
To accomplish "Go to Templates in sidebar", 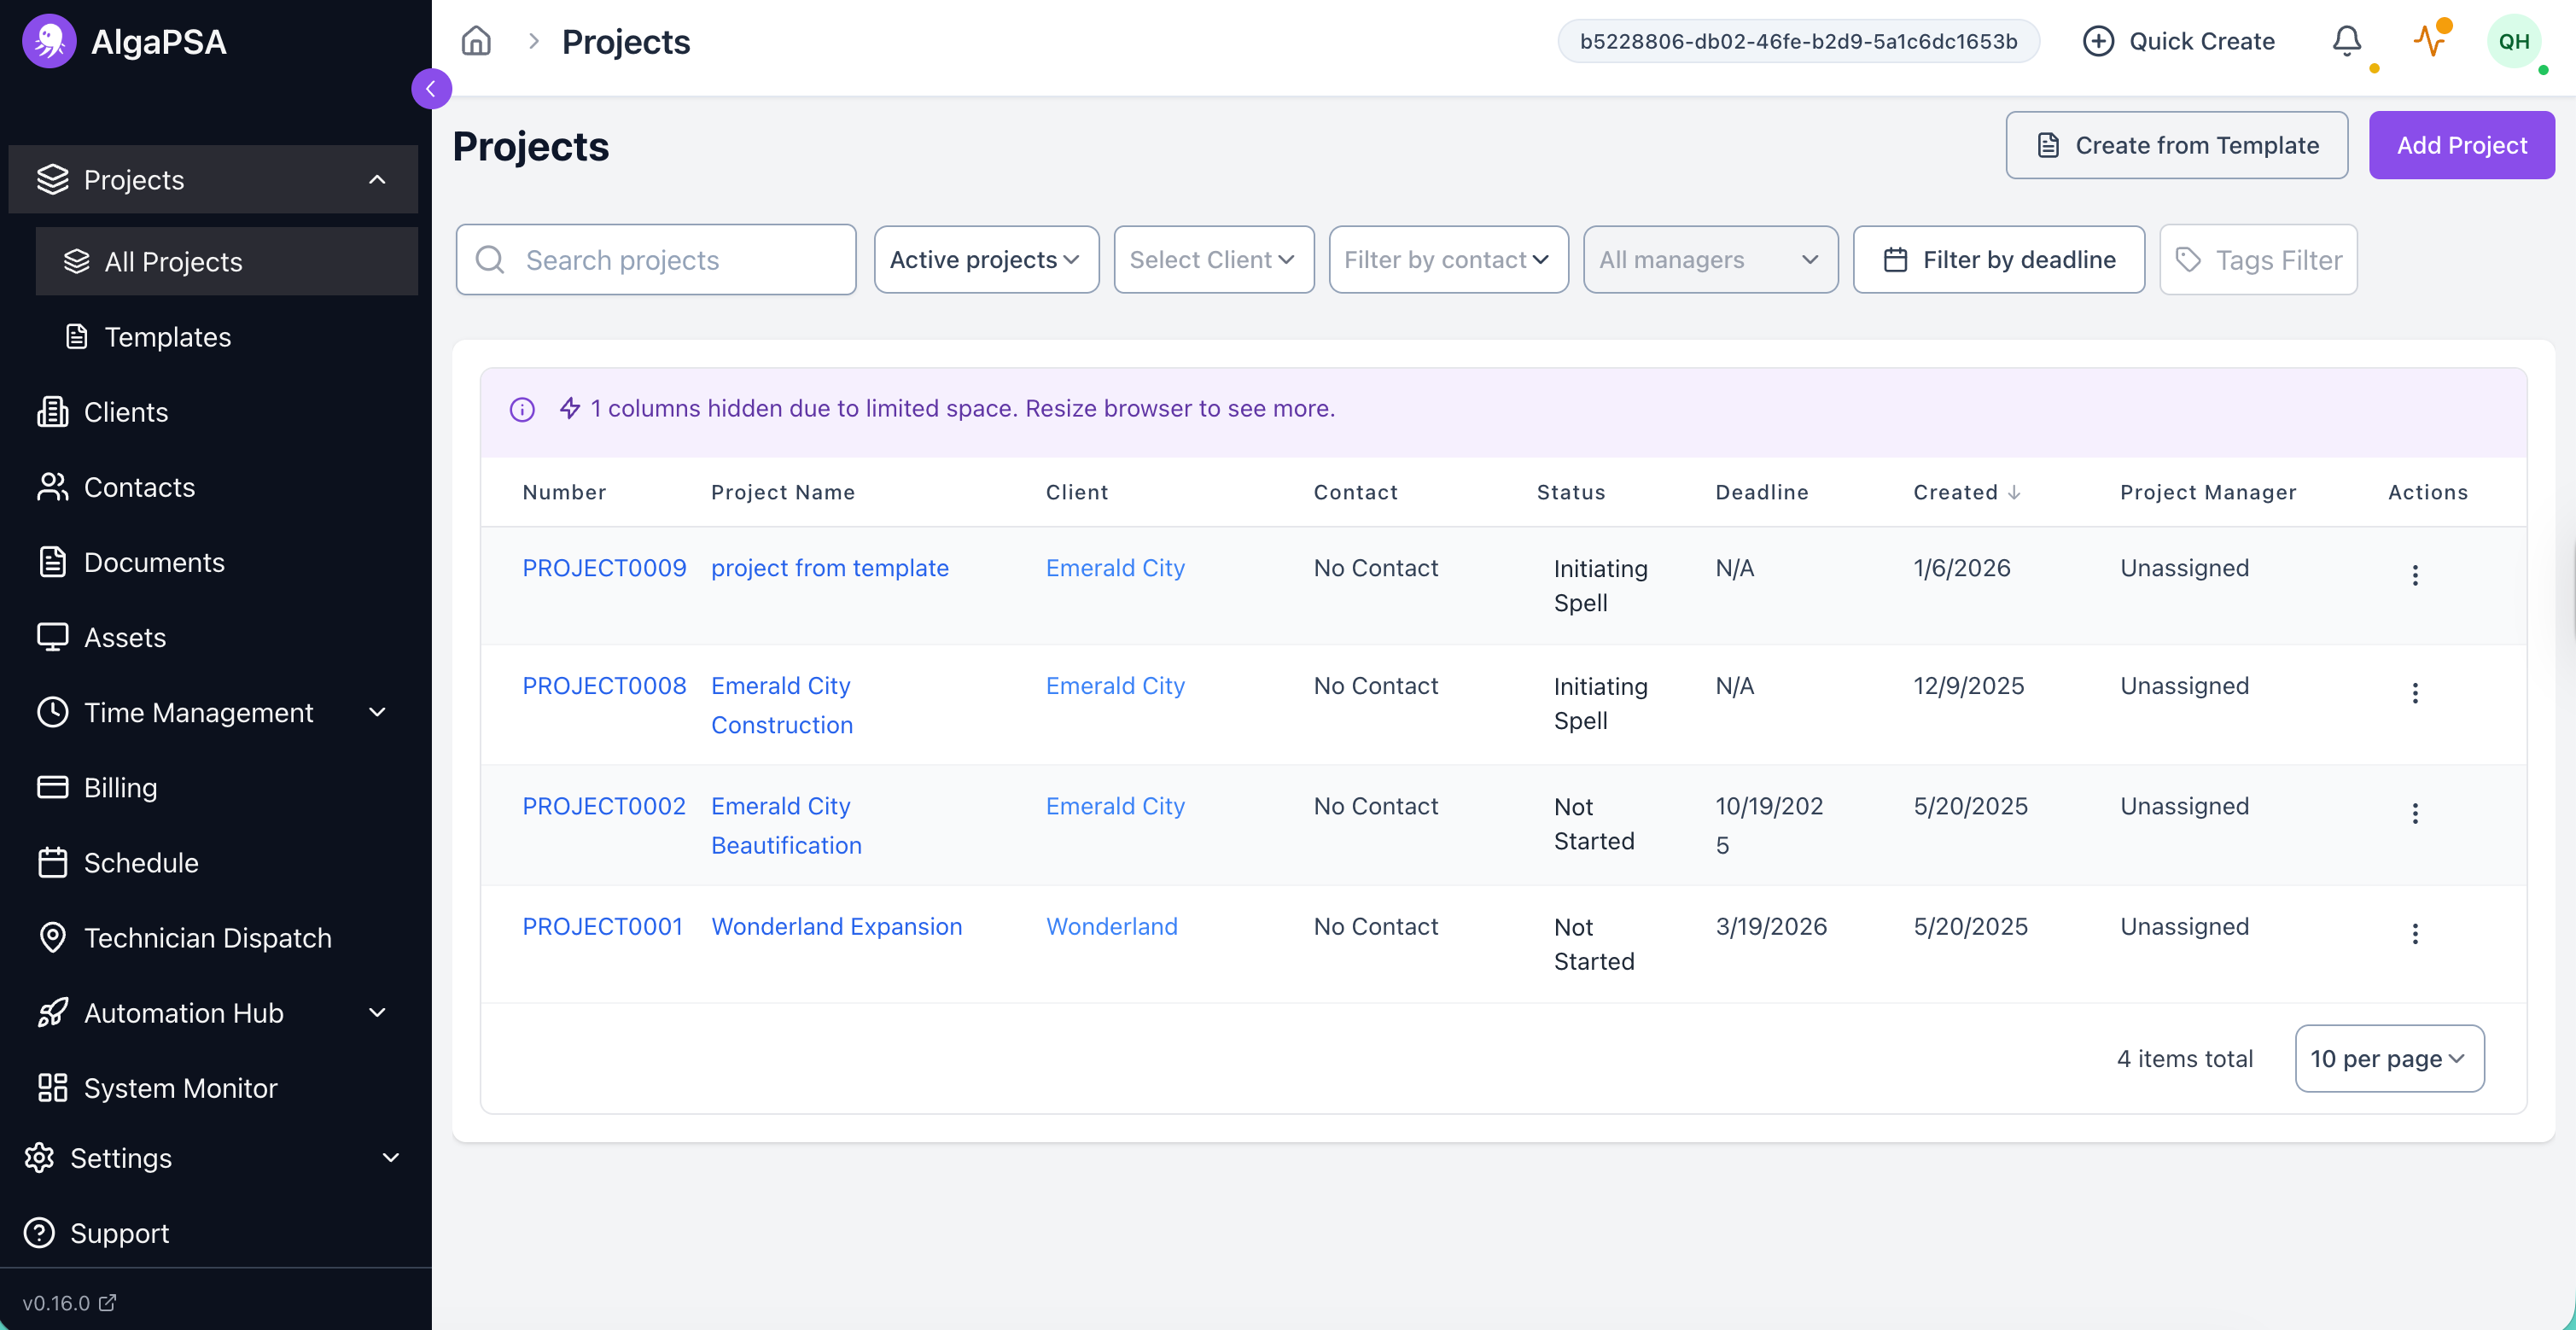I will click(167, 337).
